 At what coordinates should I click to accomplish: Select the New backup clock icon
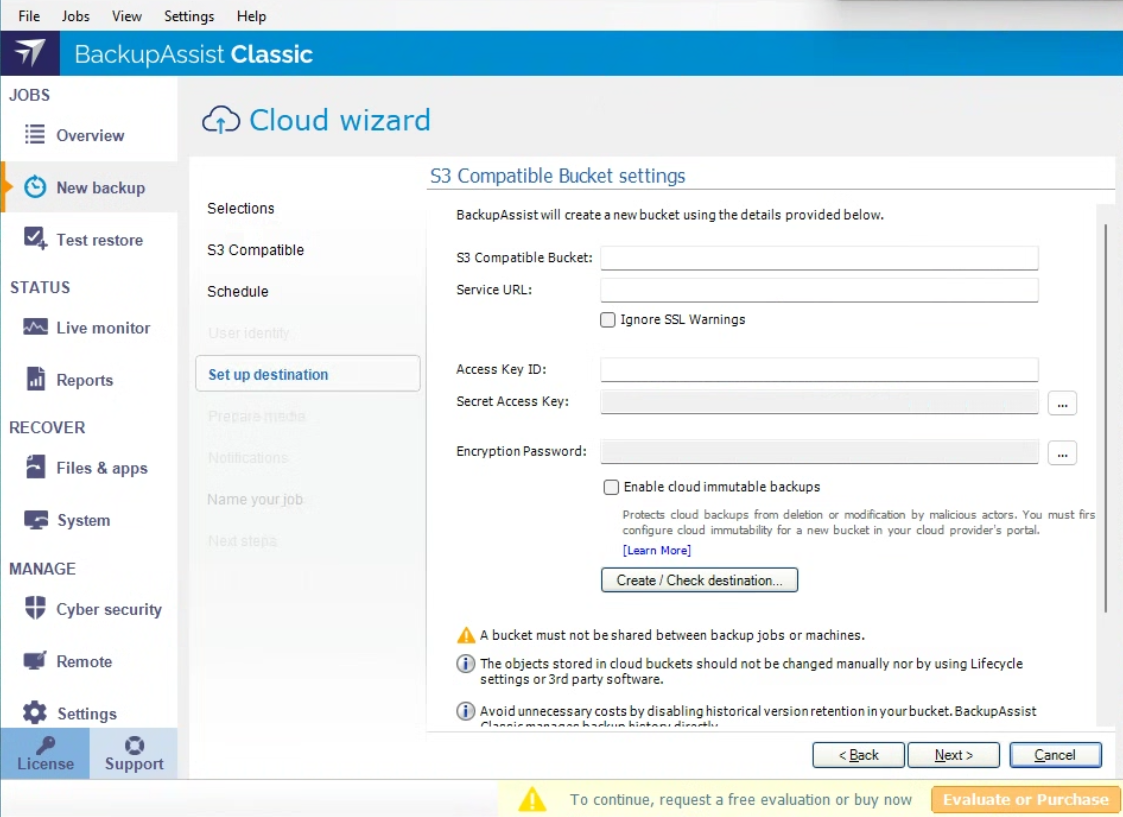point(35,187)
